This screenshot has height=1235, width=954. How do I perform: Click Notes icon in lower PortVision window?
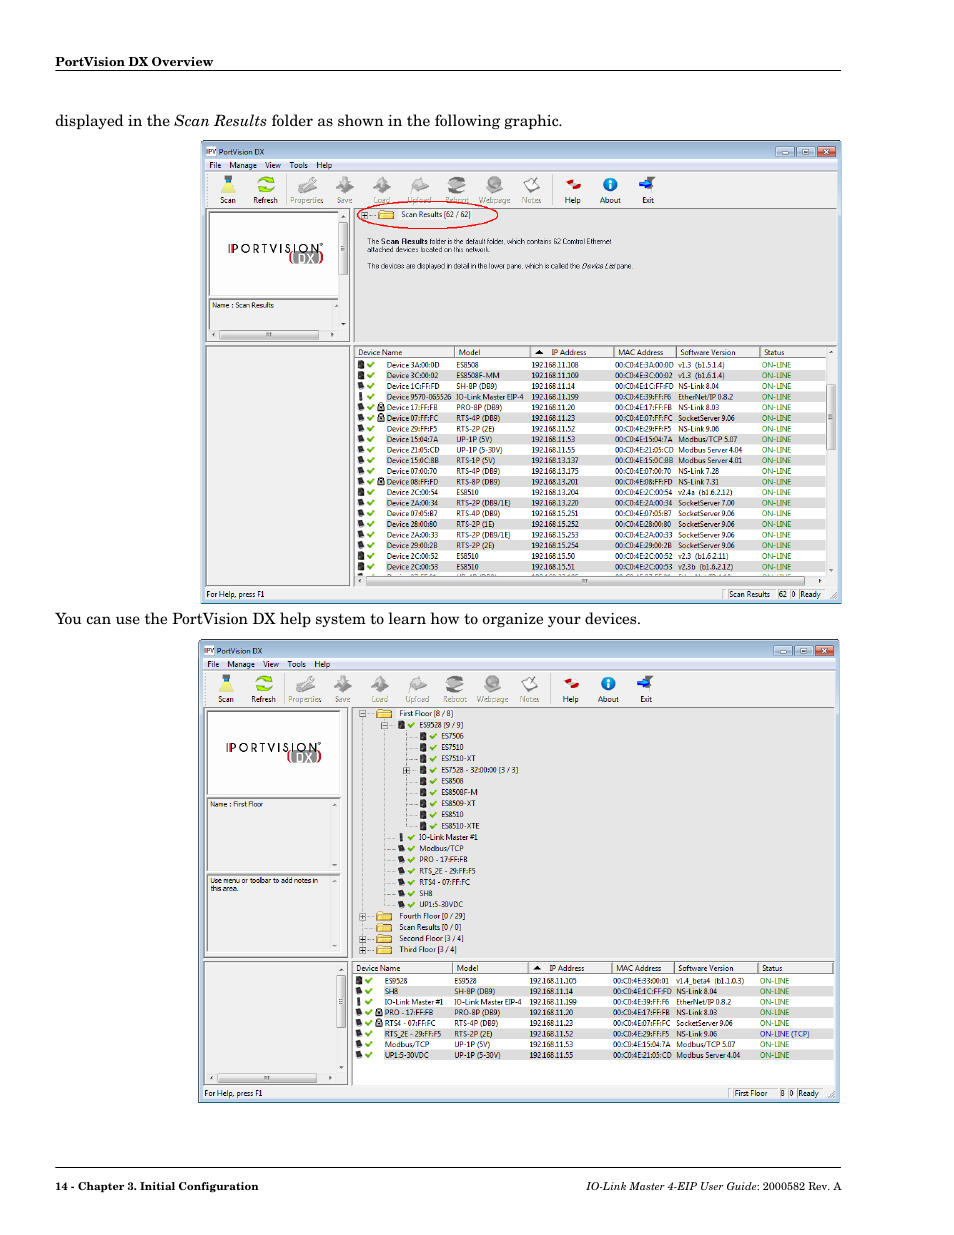click(529, 688)
